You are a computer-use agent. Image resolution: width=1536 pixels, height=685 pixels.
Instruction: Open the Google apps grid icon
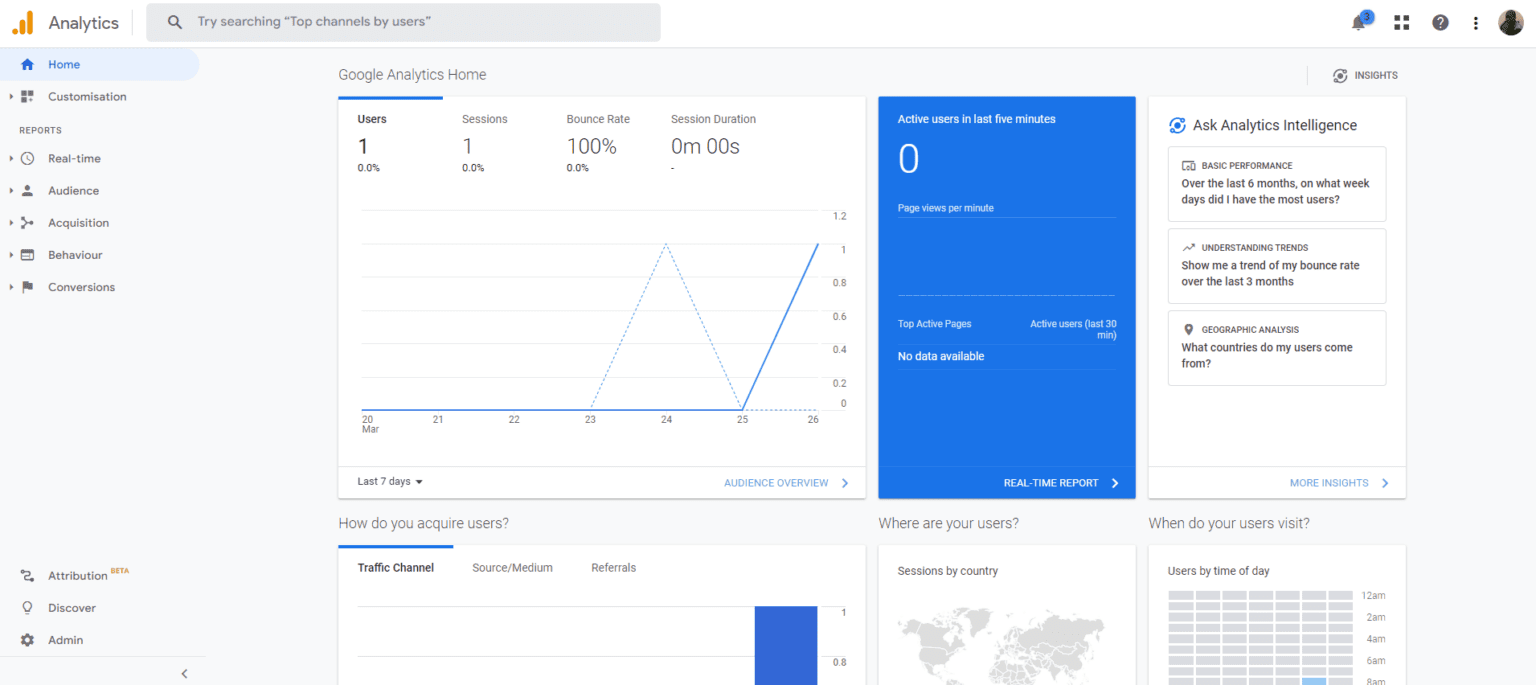pos(1401,22)
